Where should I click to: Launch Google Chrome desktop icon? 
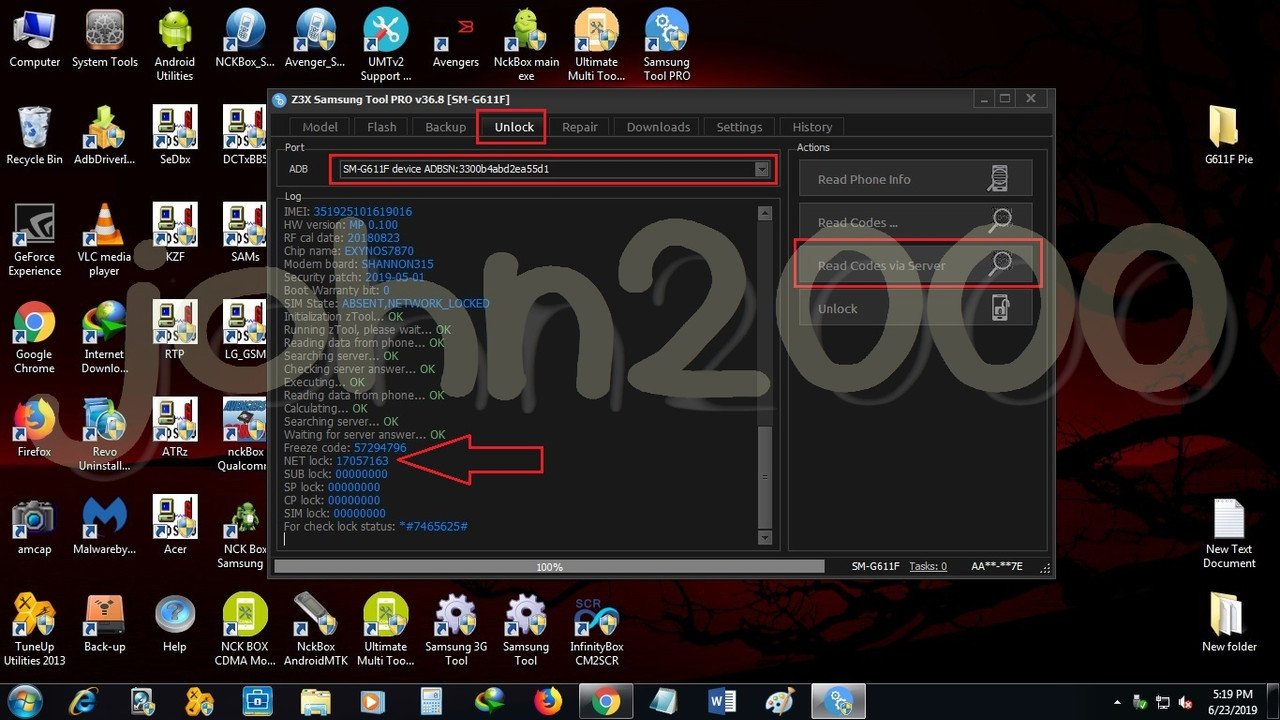[x=35, y=337]
